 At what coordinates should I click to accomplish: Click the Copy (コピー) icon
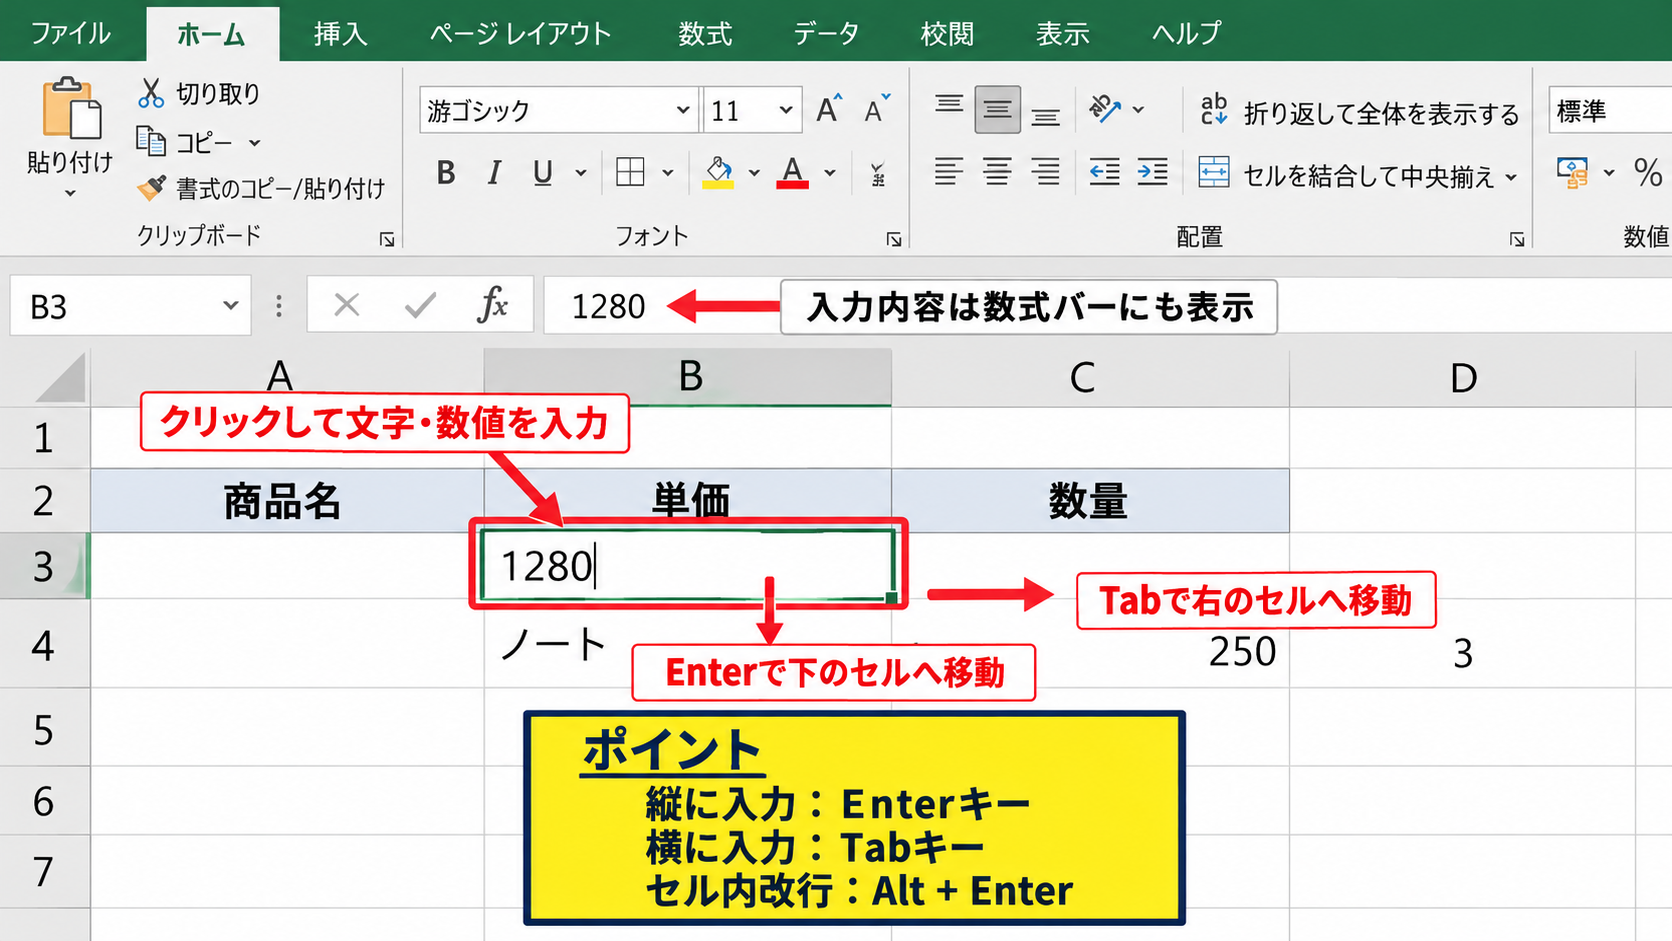tap(151, 142)
